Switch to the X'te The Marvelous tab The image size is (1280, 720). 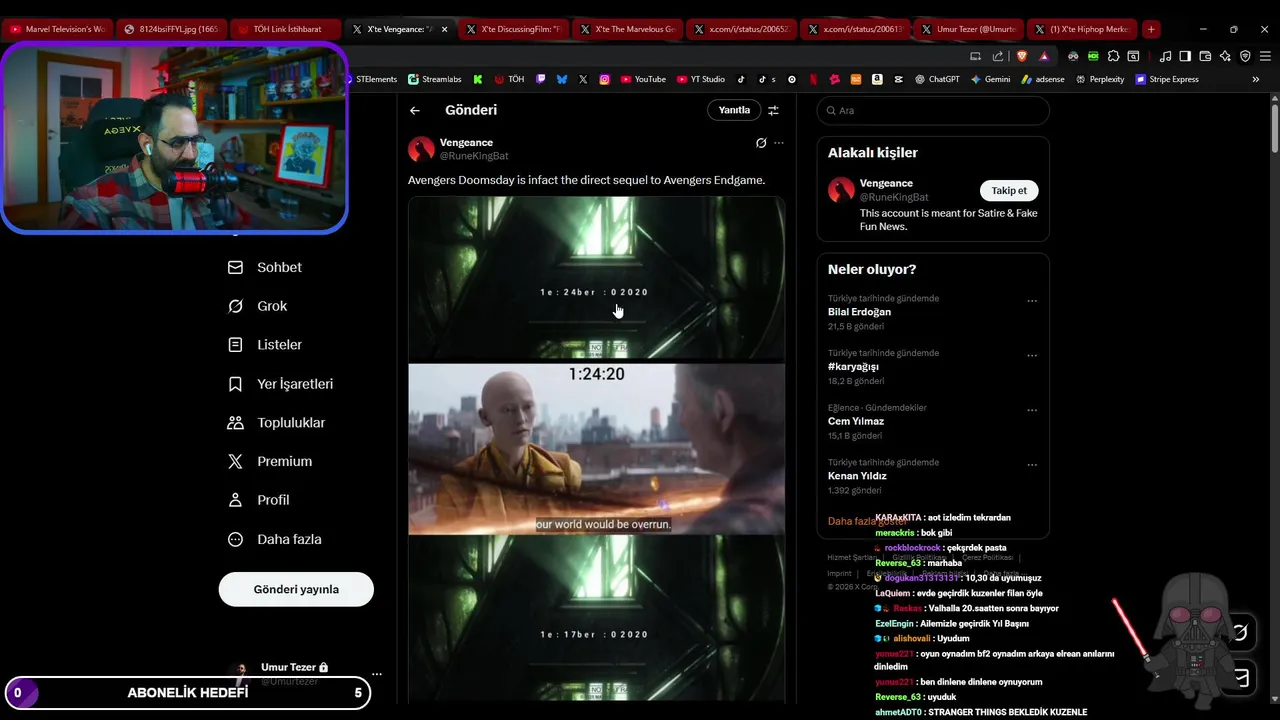coord(627,29)
